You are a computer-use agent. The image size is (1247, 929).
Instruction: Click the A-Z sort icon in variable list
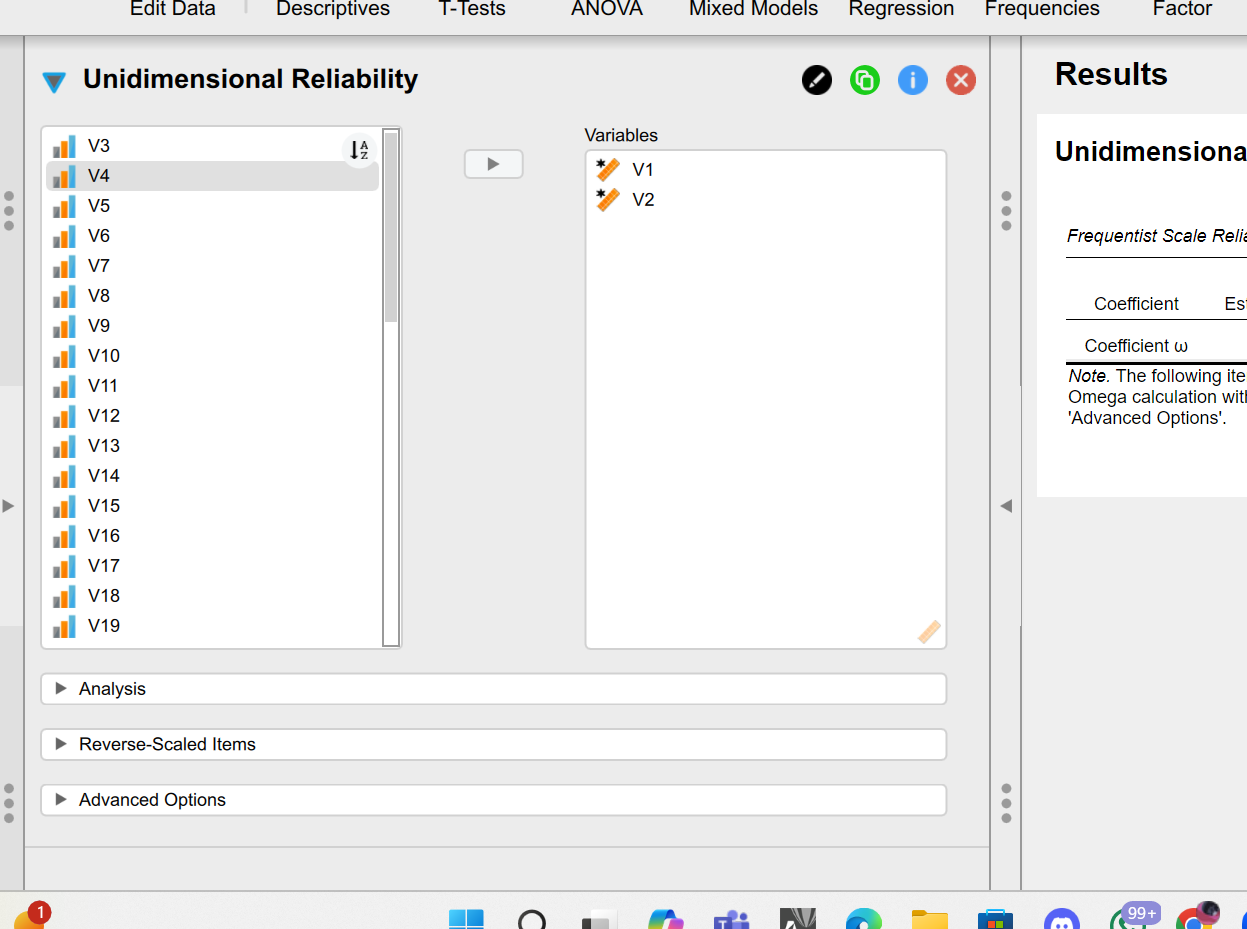[x=359, y=150]
